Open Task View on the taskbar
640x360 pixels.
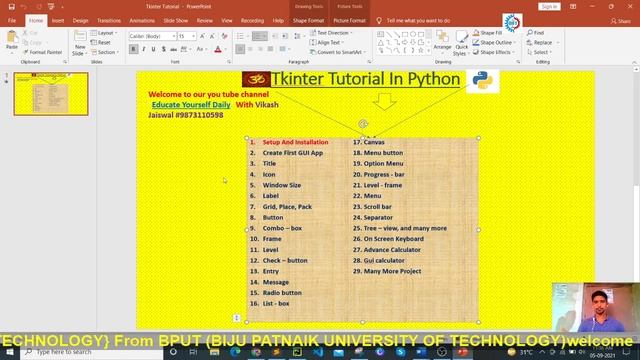(x=193, y=352)
